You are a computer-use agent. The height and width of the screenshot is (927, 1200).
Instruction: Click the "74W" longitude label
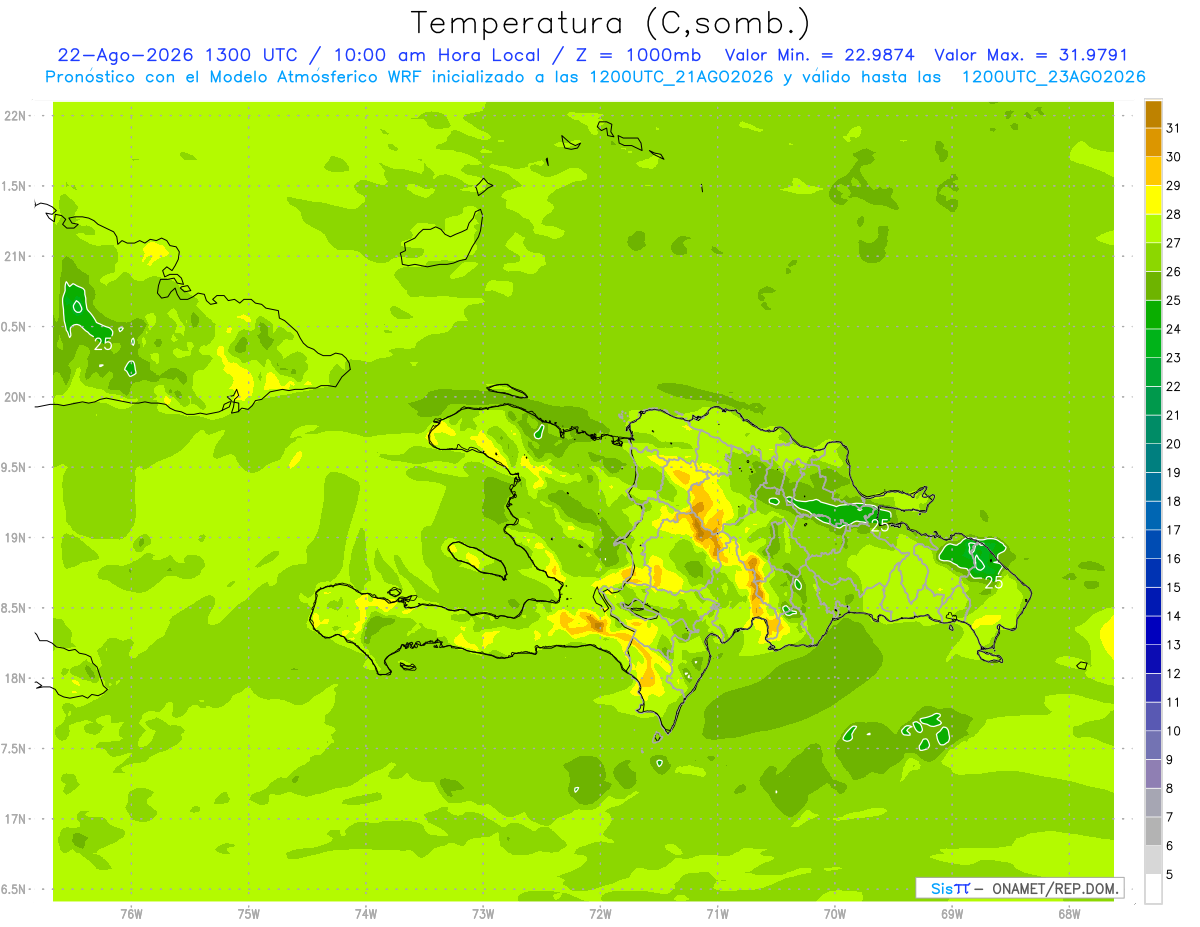point(366,913)
